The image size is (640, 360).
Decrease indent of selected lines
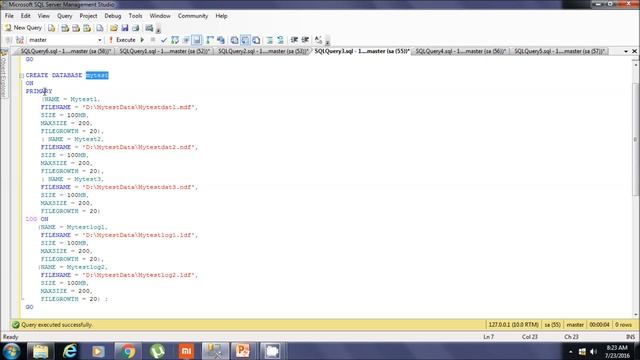point(294,40)
